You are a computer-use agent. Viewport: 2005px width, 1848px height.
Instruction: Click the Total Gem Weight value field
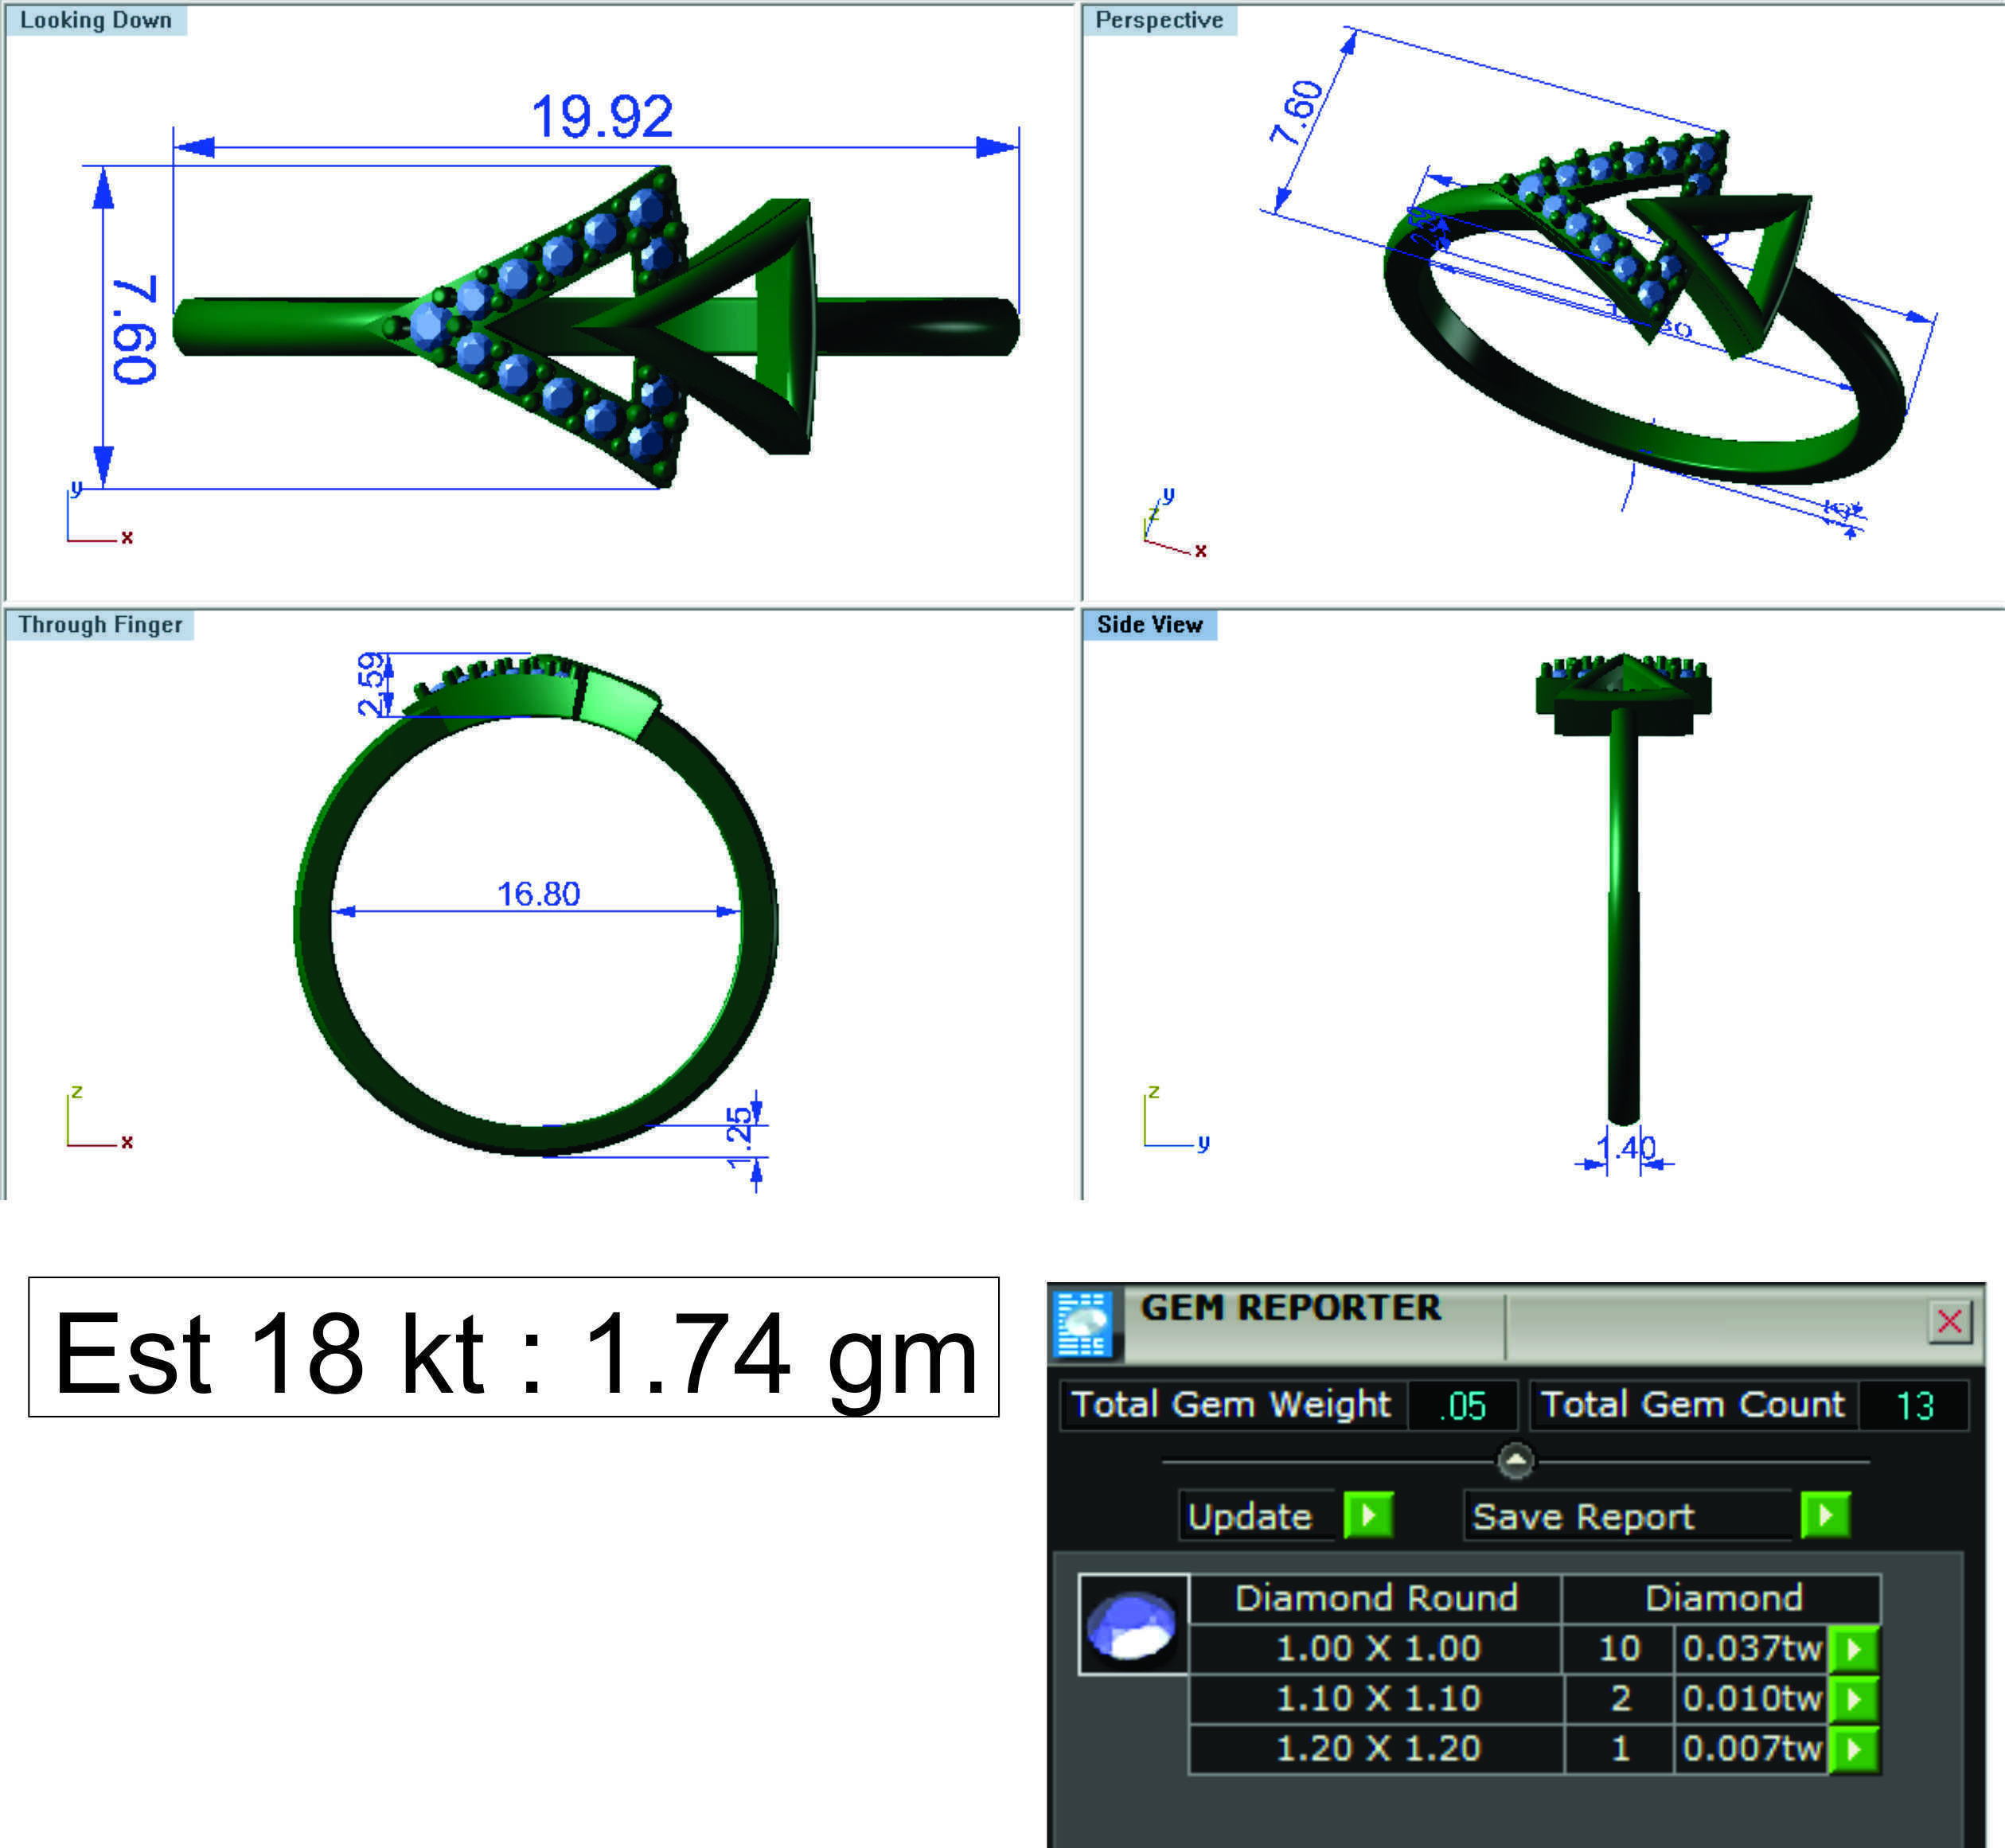tap(1462, 1406)
